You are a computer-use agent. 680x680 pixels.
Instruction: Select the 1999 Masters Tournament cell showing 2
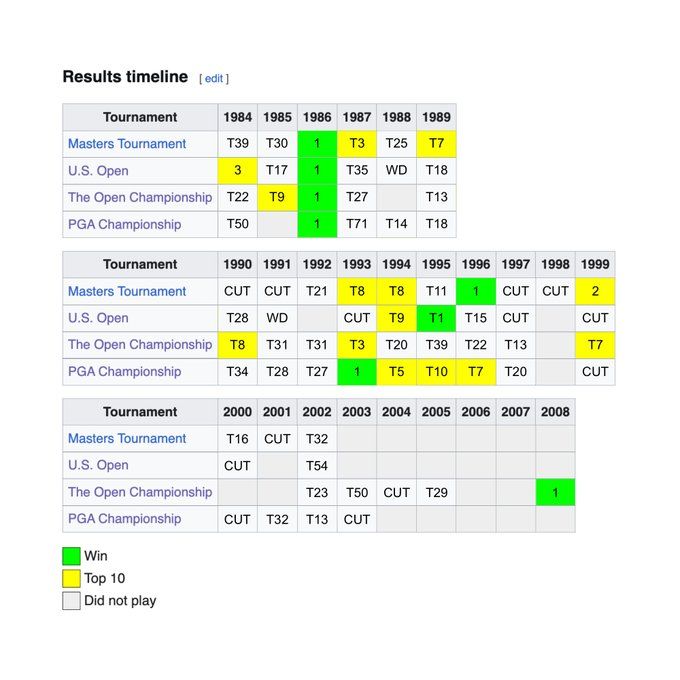(595, 291)
